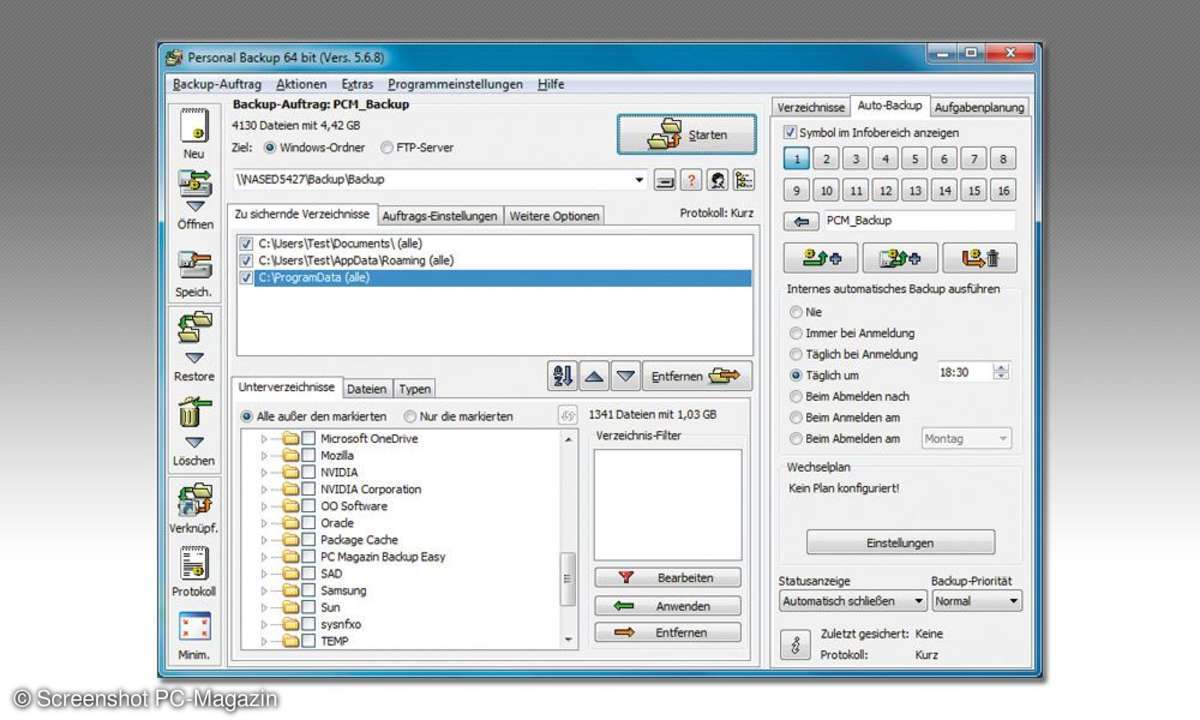
Task: Select Nur die markierten radio button
Action: pos(409,416)
